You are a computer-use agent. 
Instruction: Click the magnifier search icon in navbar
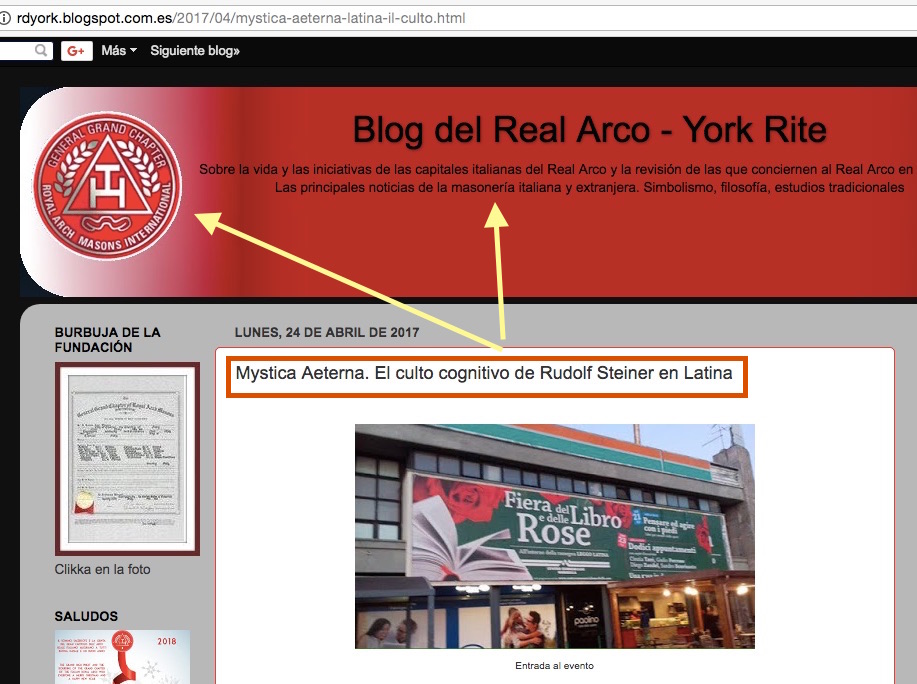[x=41, y=50]
